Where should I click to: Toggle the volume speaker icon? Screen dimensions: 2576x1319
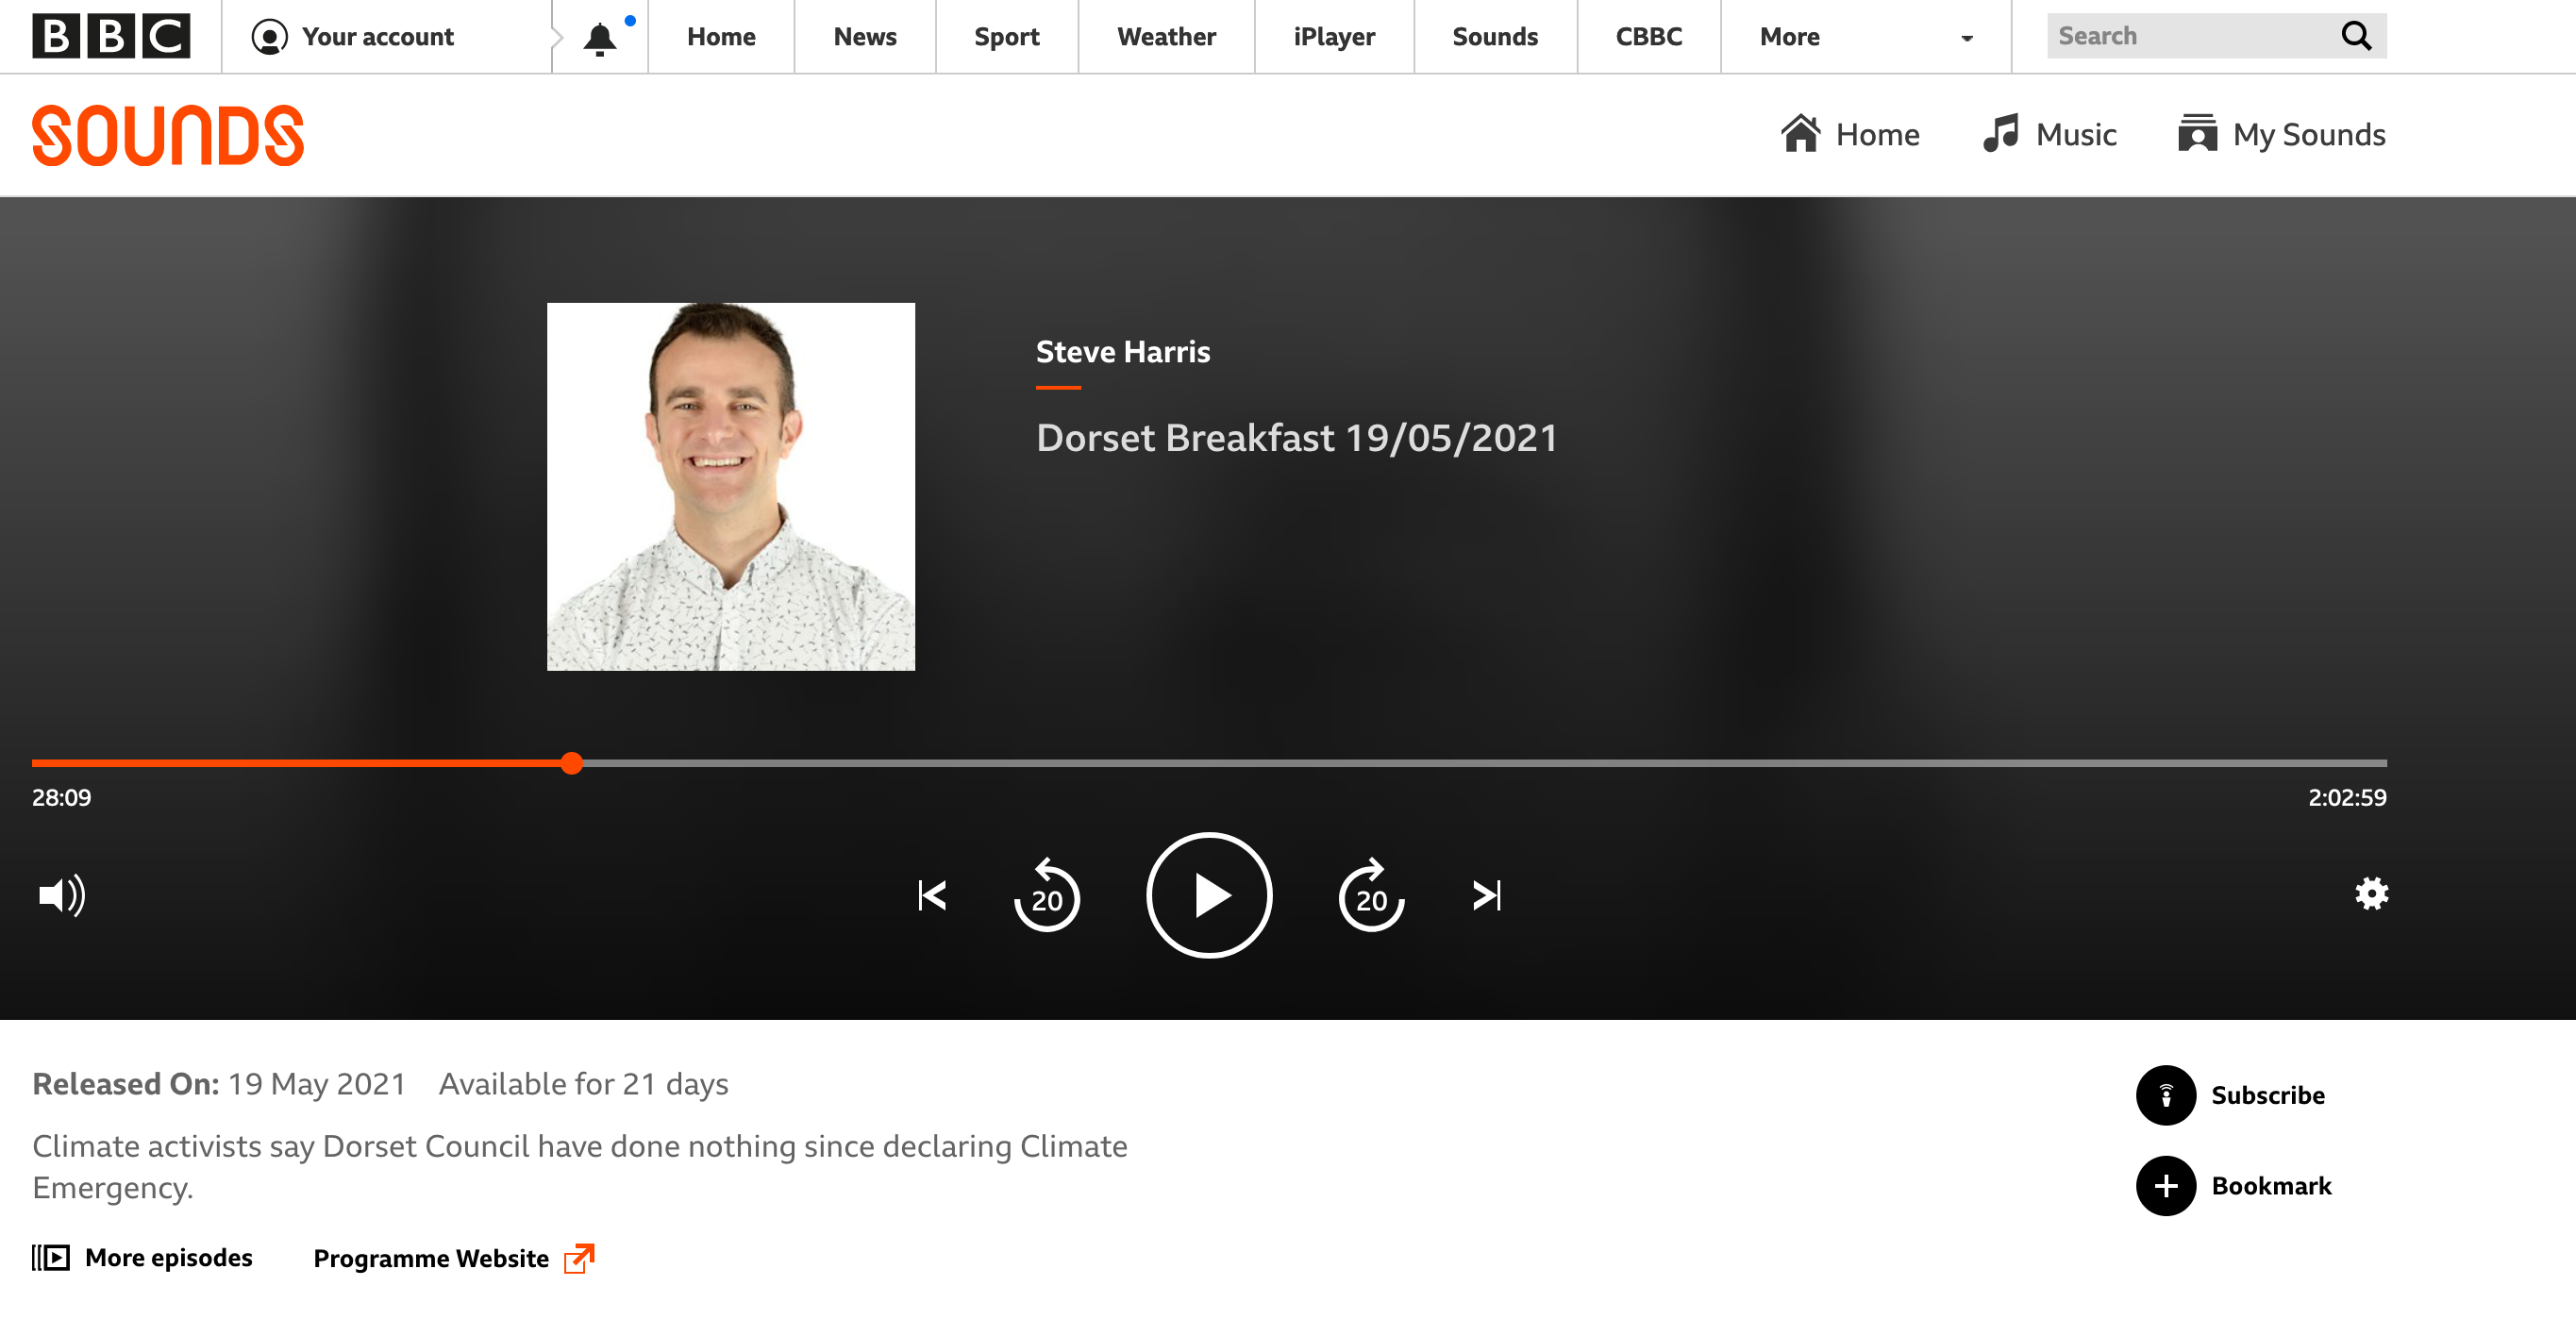(62, 895)
